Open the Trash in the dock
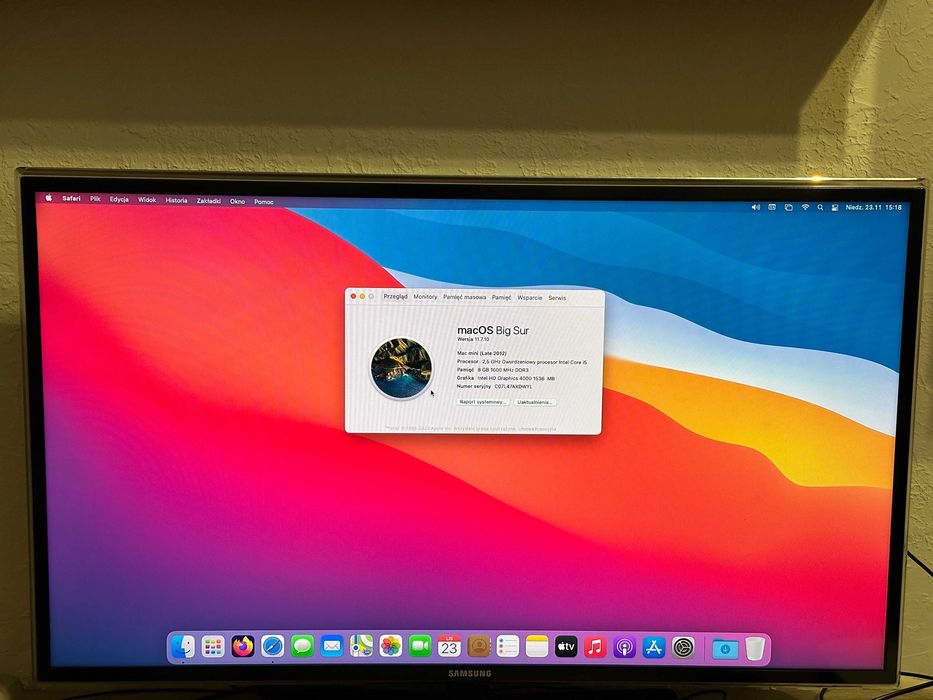933x700 pixels. click(x=754, y=649)
